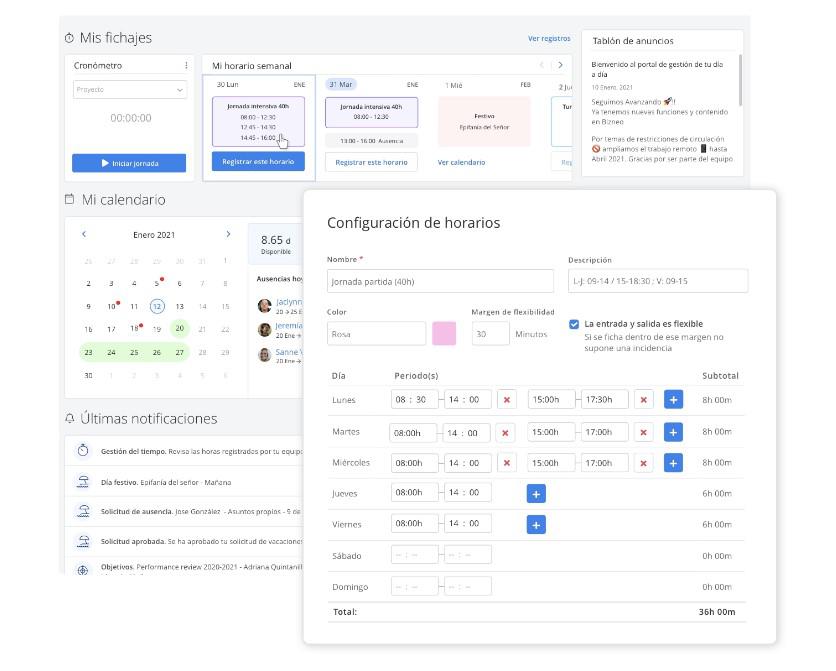The height and width of the screenshot is (671, 836).
Task: Add another period to Lunes row
Action: click(x=673, y=400)
